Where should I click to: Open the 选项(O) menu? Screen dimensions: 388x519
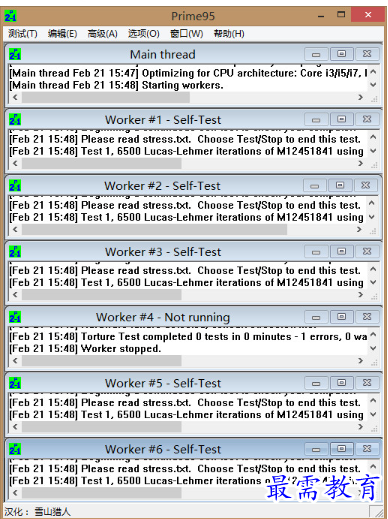pos(144,33)
